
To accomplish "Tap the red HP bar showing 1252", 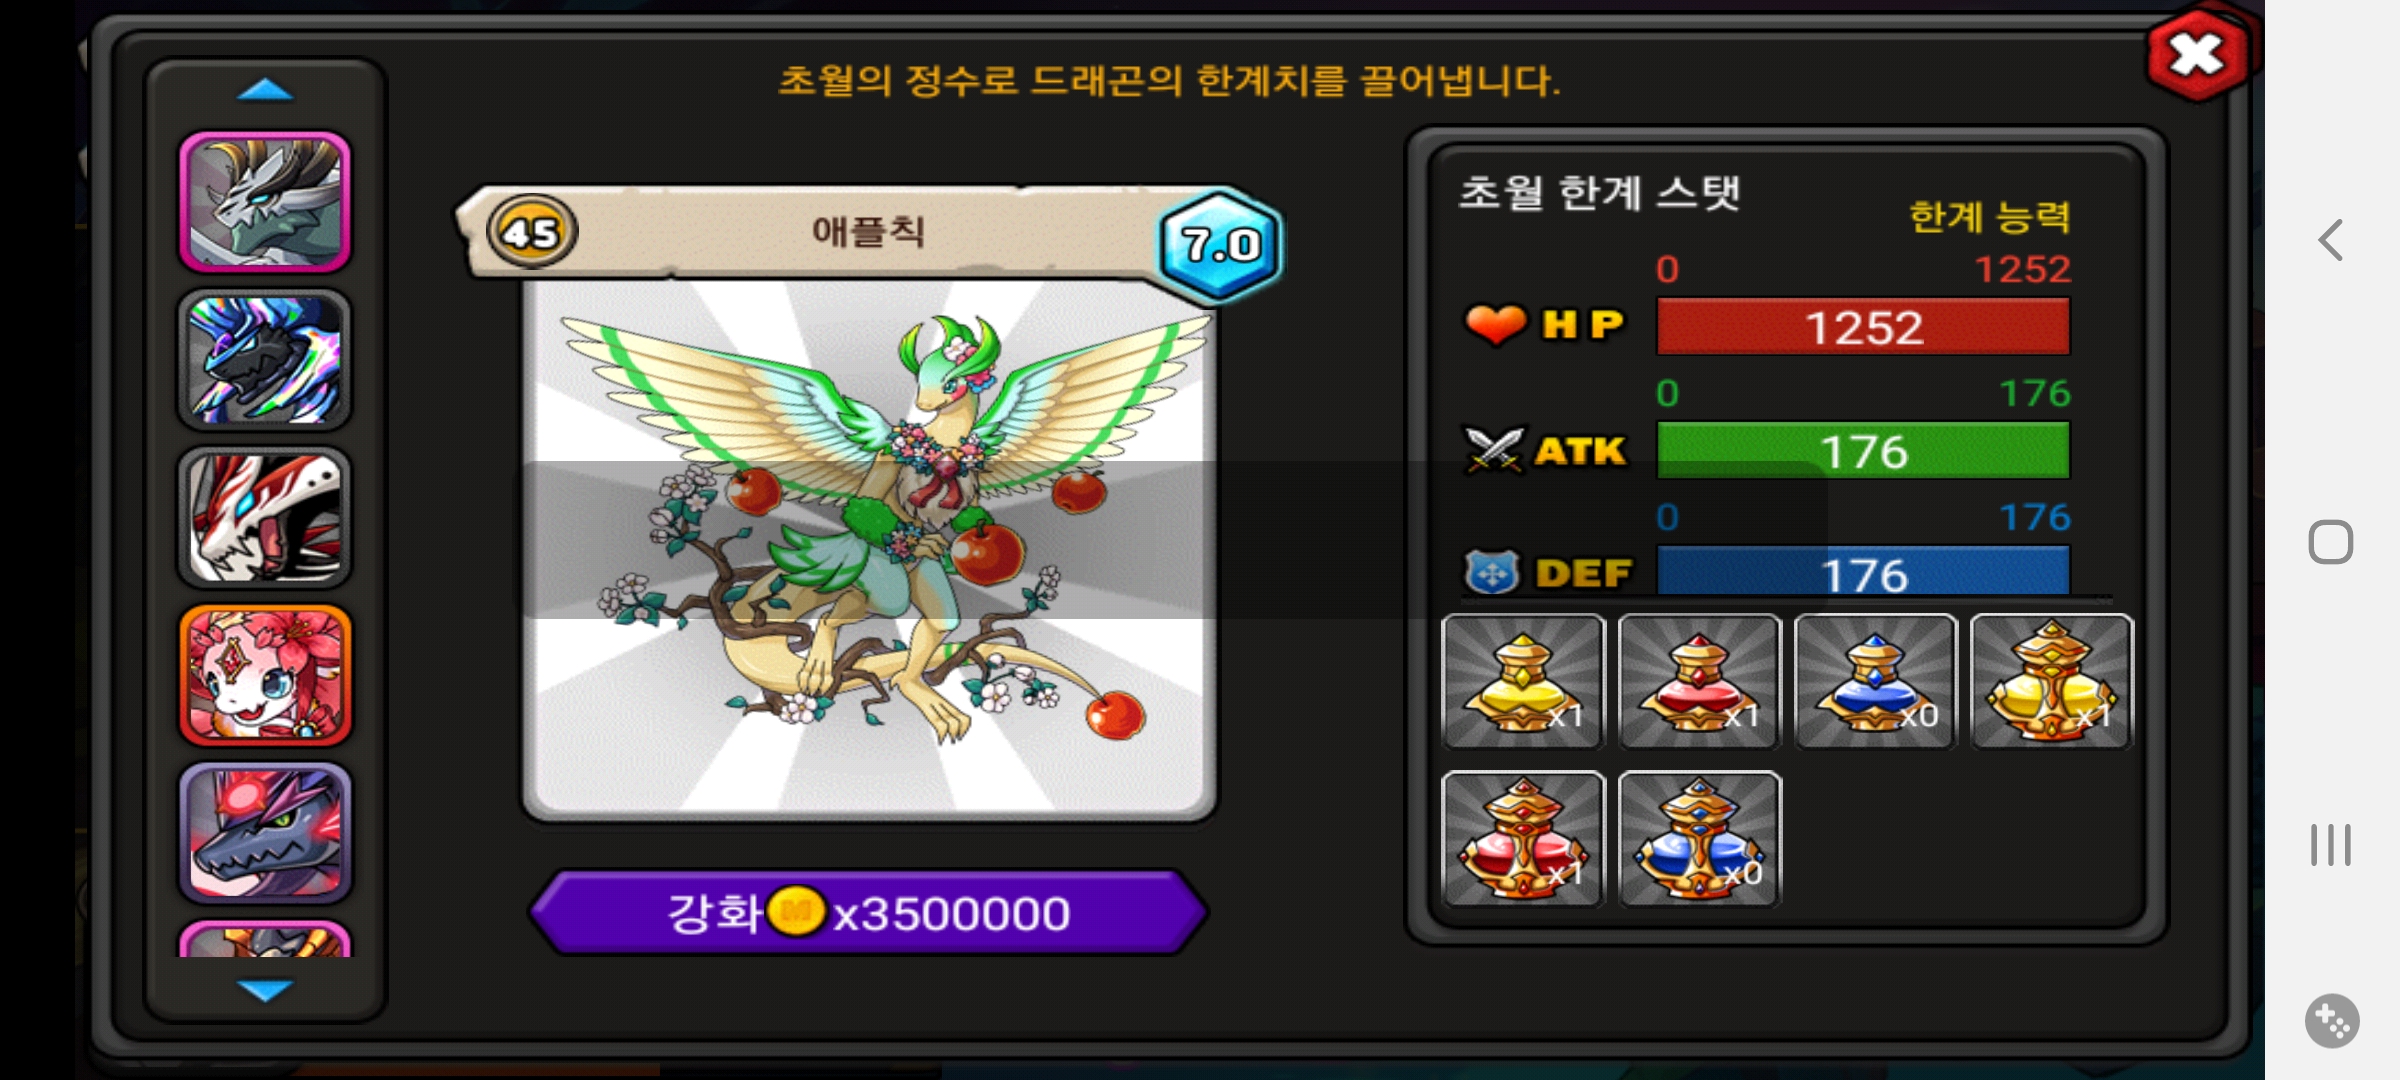I will (x=1863, y=327).
